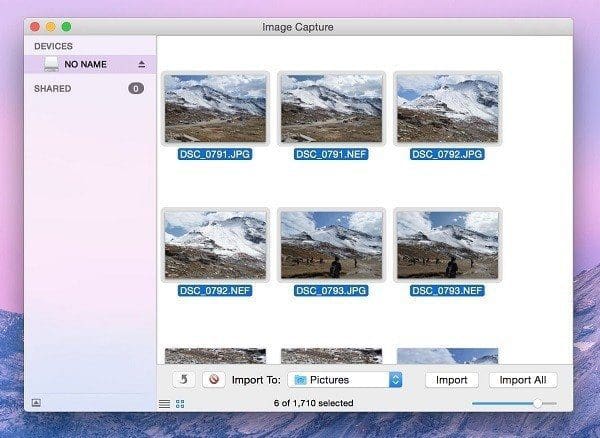
Task: Click the Image Capture window title
Action: click(298, 27)
